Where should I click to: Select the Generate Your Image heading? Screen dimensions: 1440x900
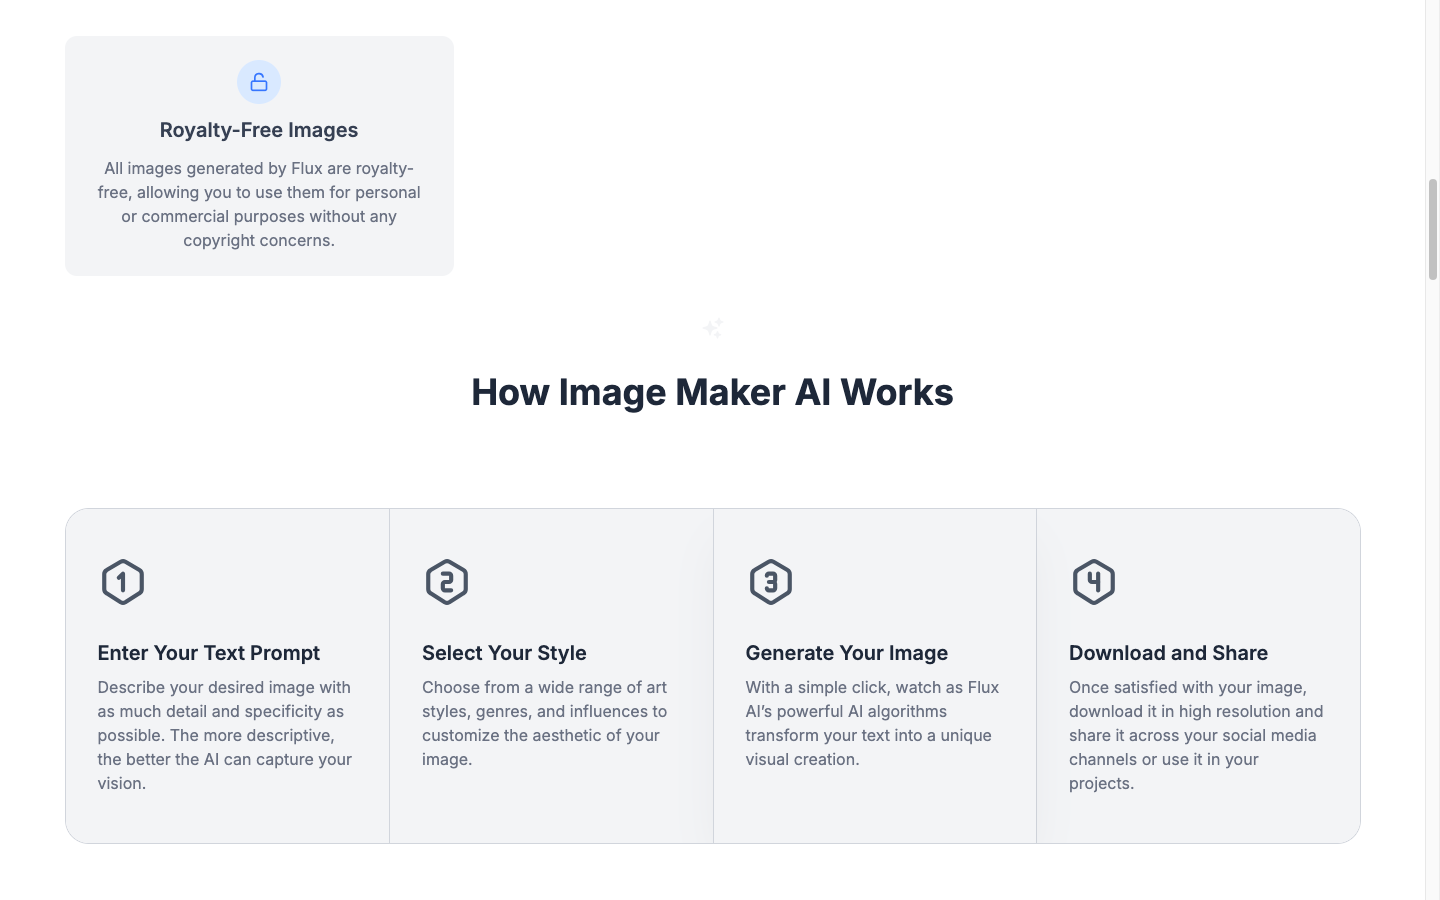point(847,653)
